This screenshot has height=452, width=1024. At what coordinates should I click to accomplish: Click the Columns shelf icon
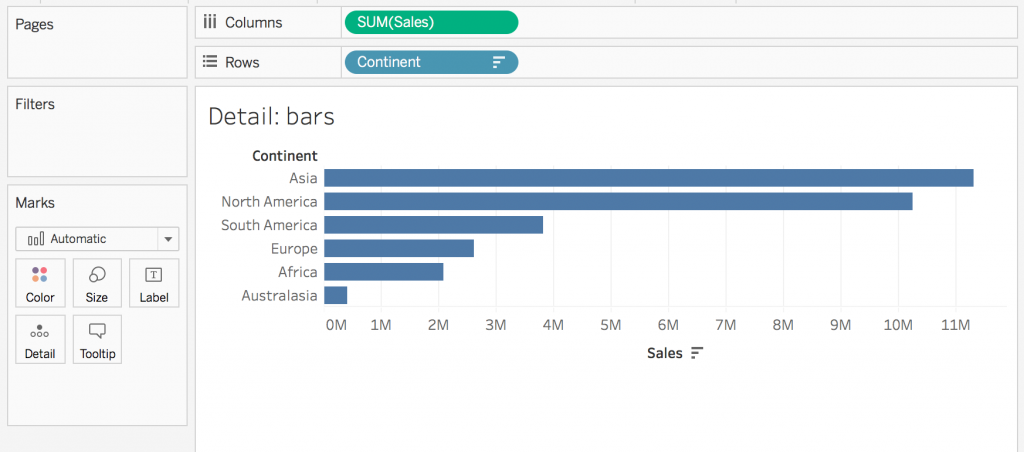(210, 22)
